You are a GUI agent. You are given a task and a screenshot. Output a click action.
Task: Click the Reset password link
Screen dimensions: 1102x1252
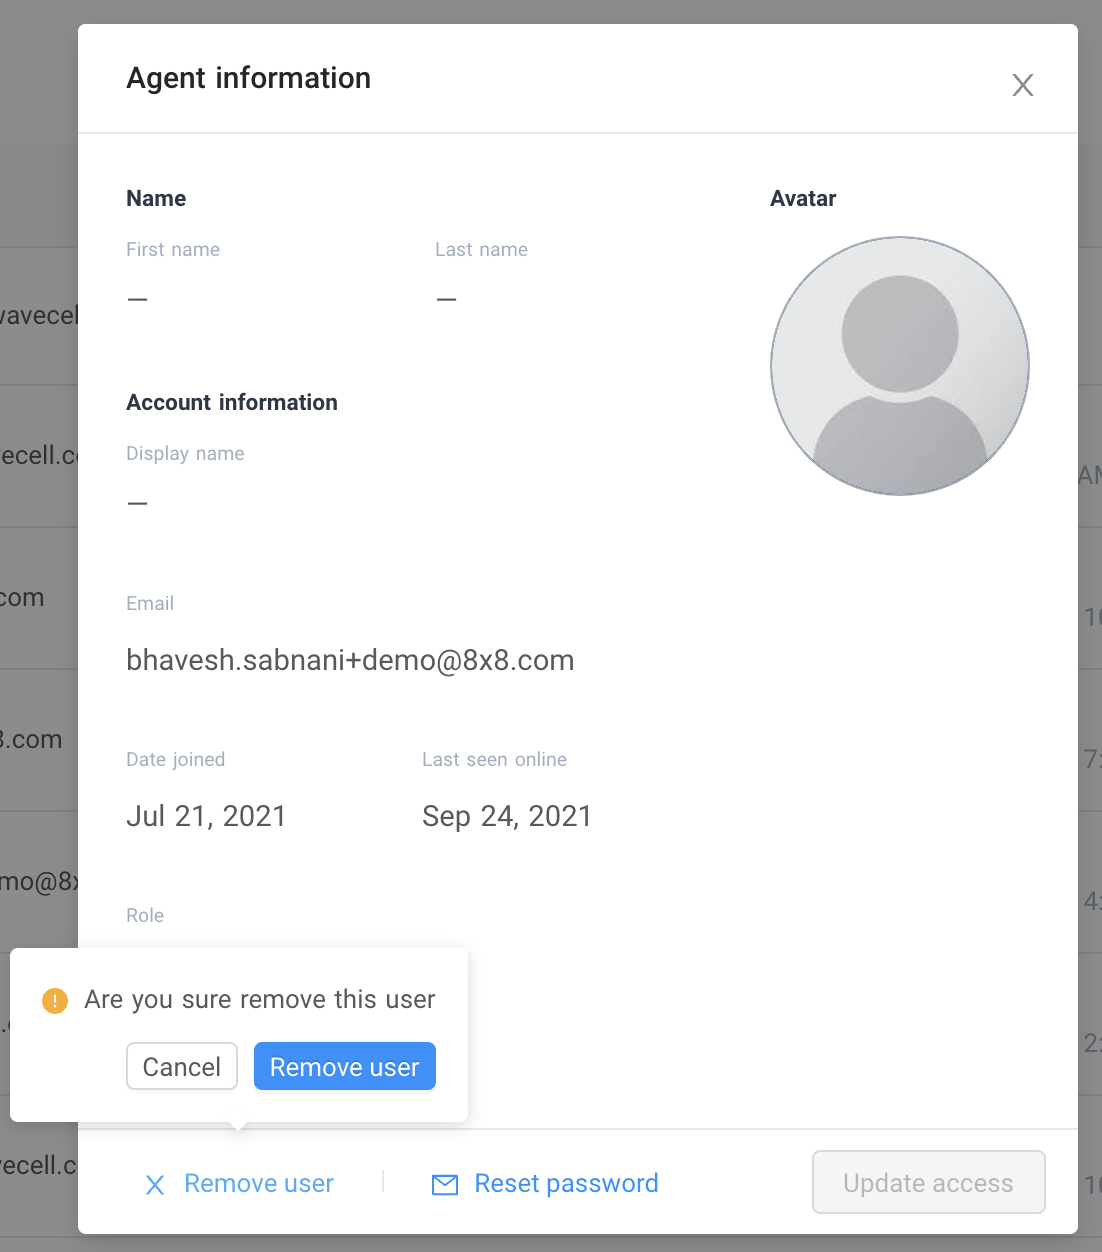(x=566, y=1184)
